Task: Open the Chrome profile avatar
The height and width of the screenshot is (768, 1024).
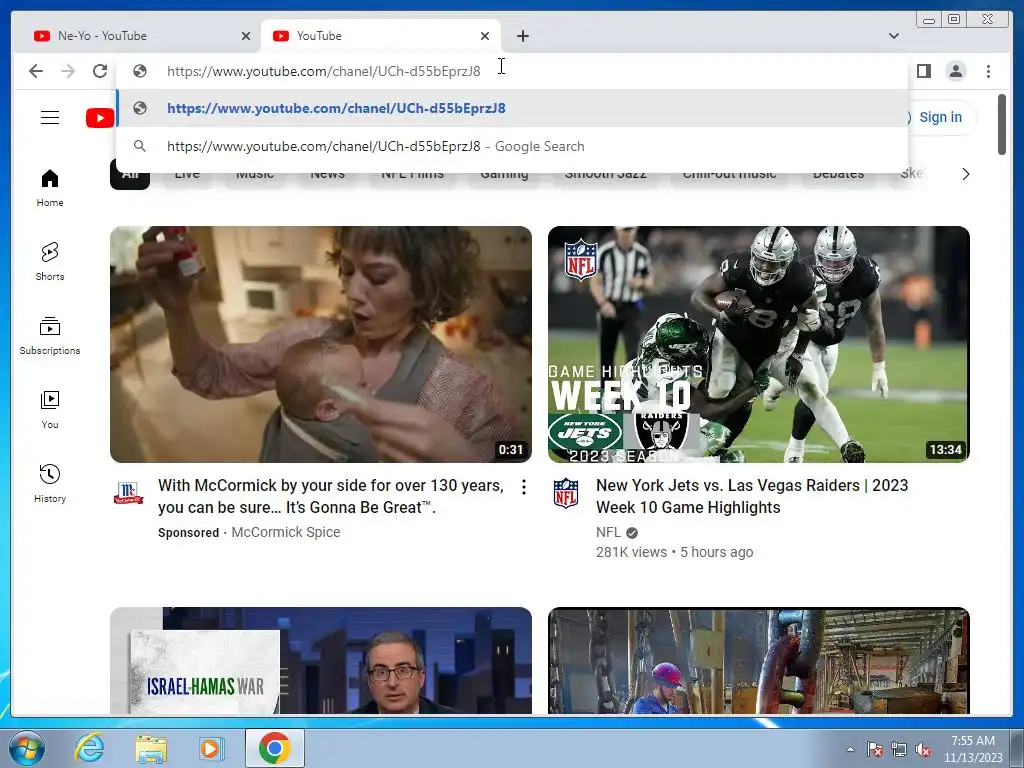Action: click(x=955, y=71)
